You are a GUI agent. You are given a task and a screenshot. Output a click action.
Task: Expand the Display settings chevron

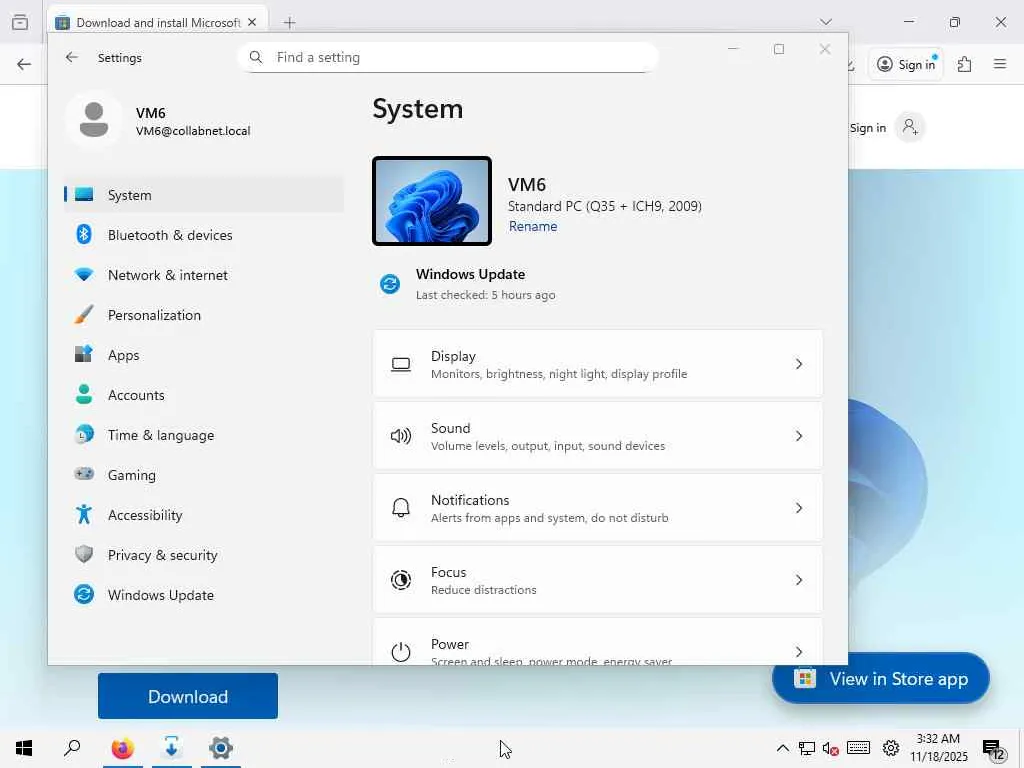[799, 364]
